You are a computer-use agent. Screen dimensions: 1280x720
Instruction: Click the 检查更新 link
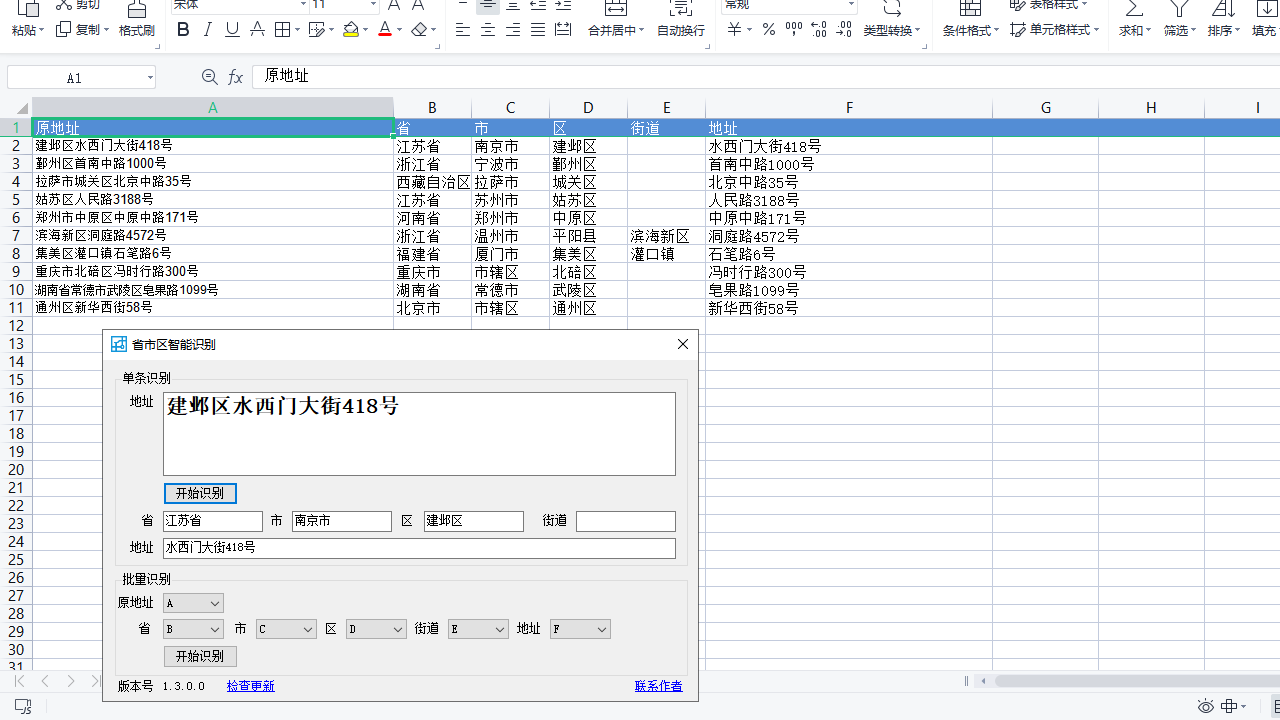pyautogui.click(x=250, y=686)
